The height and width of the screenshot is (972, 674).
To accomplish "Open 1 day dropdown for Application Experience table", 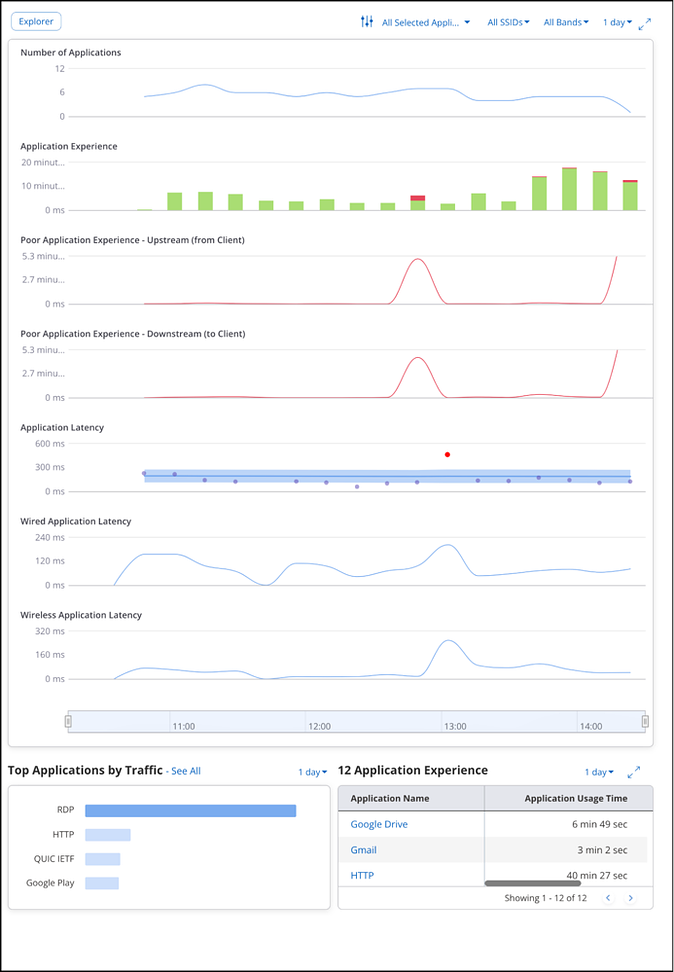I will click(x=599, y=772).
